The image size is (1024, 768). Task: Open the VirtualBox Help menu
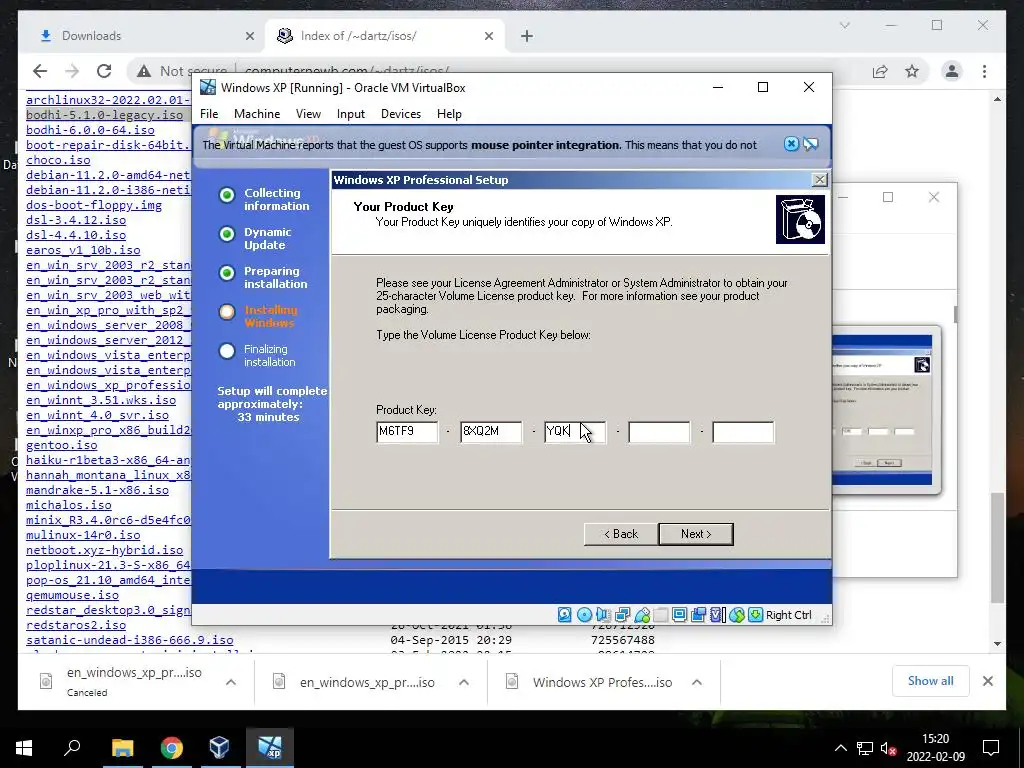tap(449, 114)
